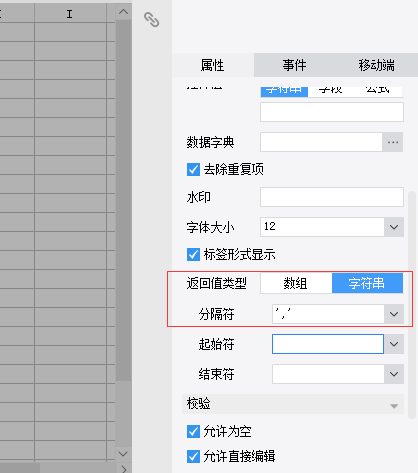This screenshot has width=418, height=473.
Task: Open the 起始符 dropdown arrow
Action: [x=394, y=344]
